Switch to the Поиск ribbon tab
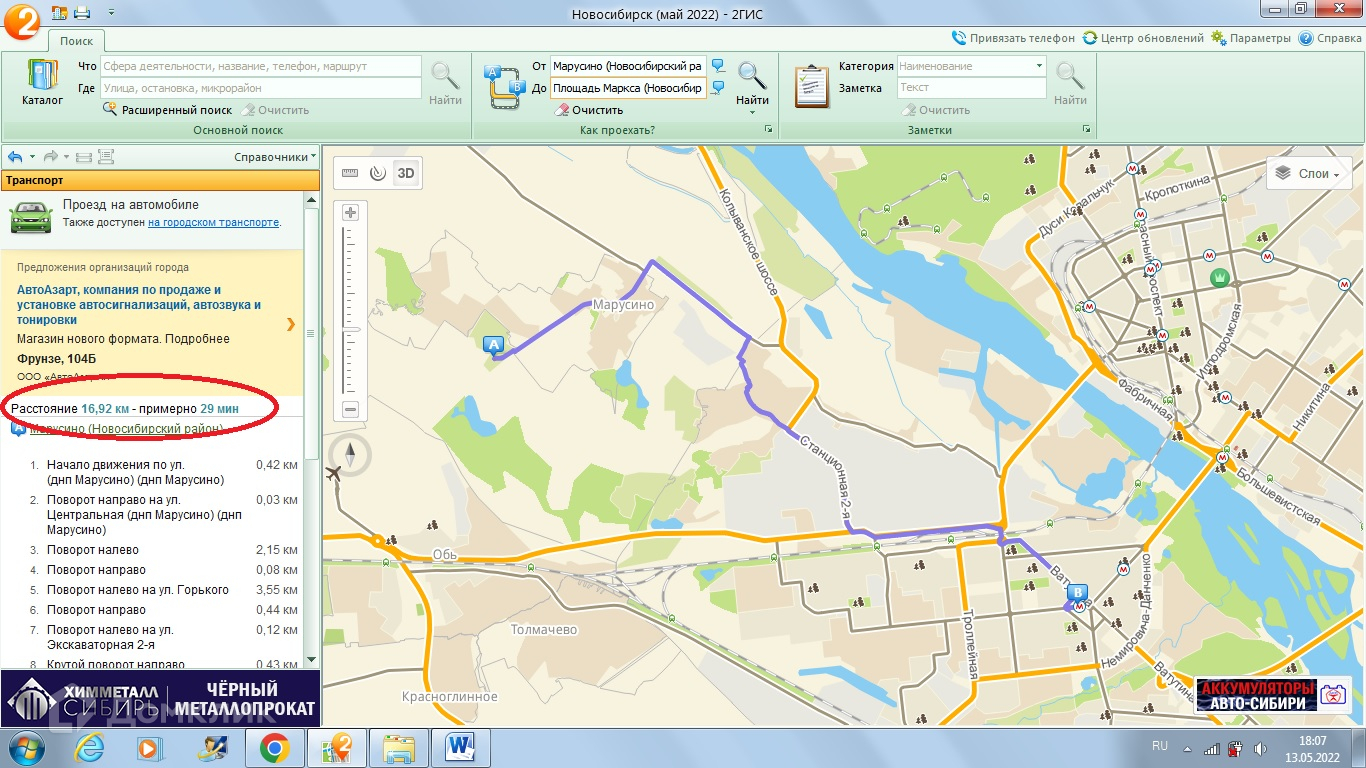1366x768 pixels. (x=76, y=41)
